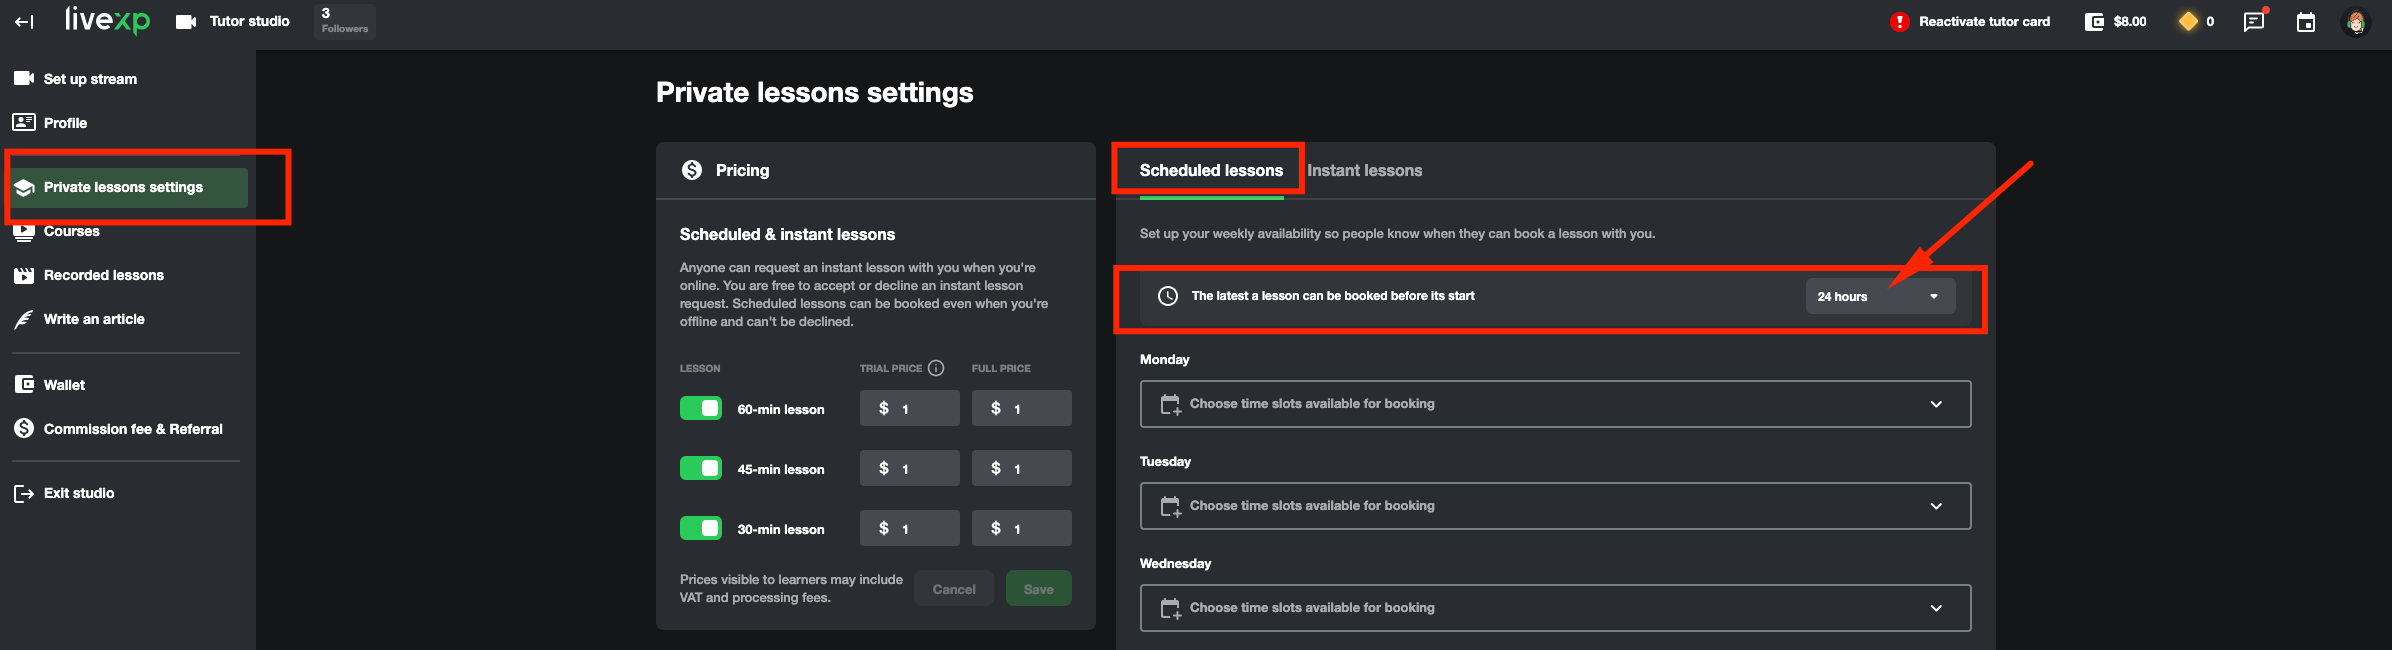This screenshot has width=2392, height=650.
Task: Click the collapse sidebar arrow icon
Action: pos(24,21)
